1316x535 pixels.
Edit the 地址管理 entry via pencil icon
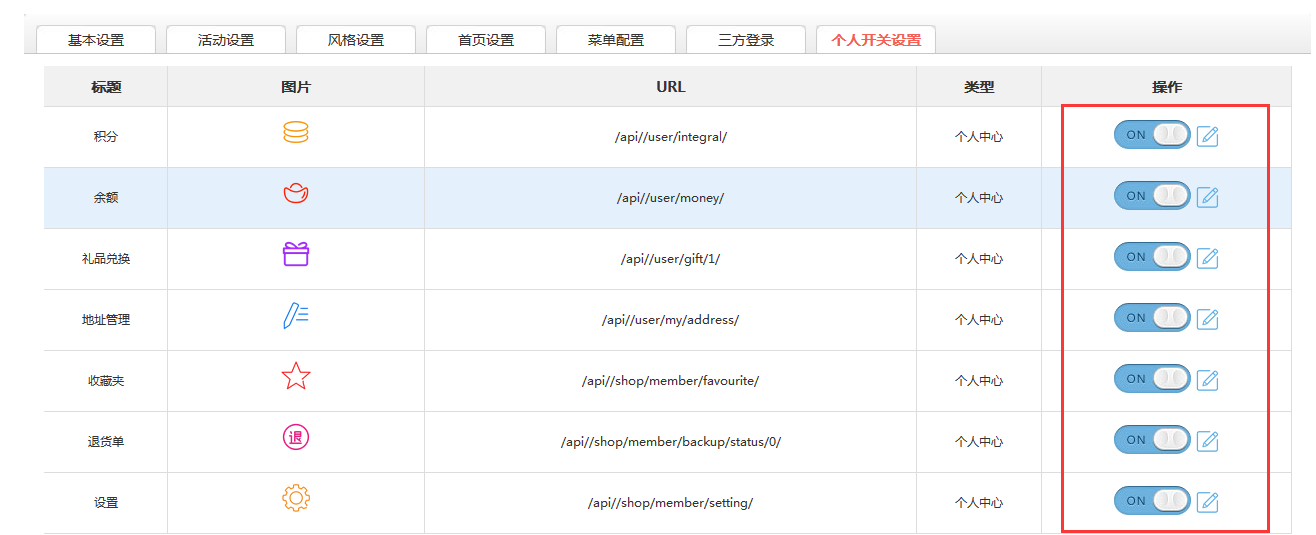(x=1207, y=319)
